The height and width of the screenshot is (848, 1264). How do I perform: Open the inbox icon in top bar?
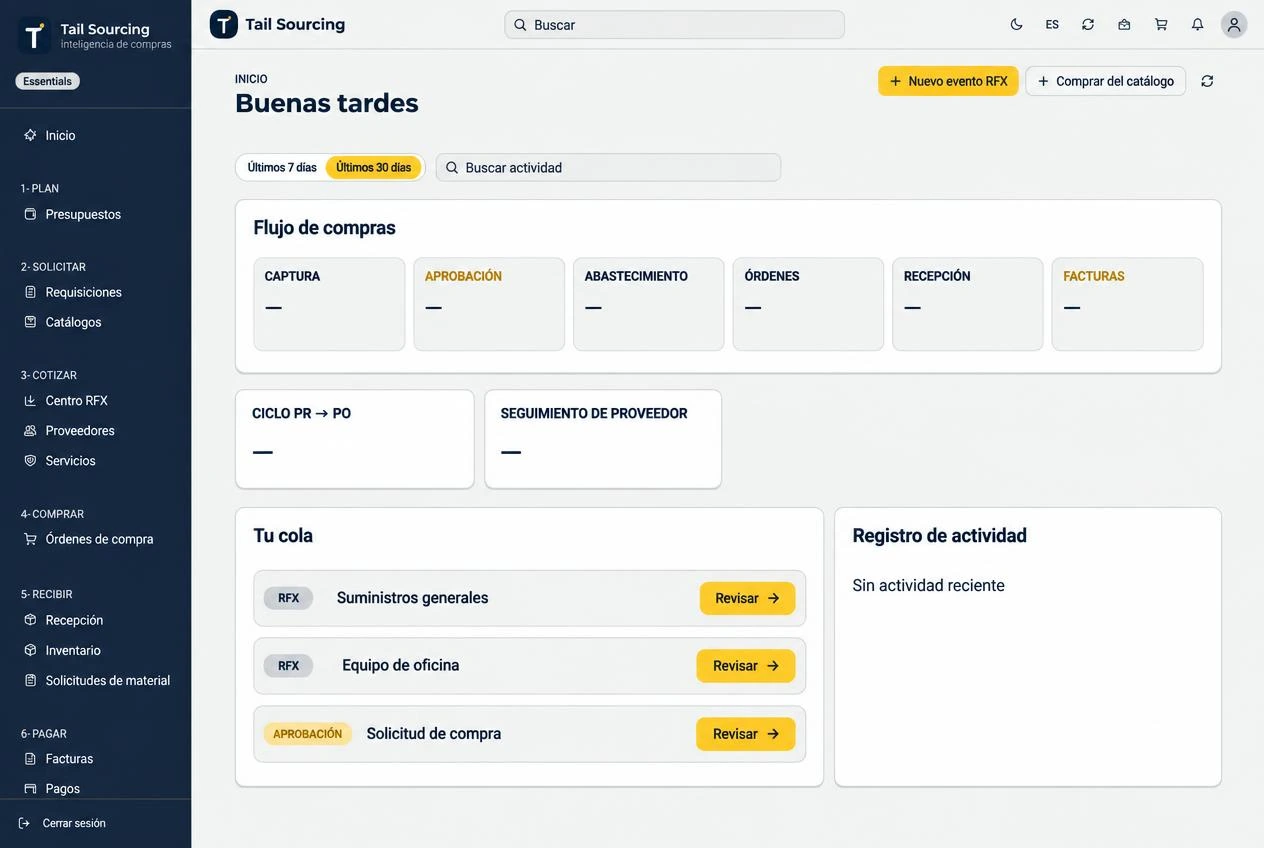pos(1124,25)
